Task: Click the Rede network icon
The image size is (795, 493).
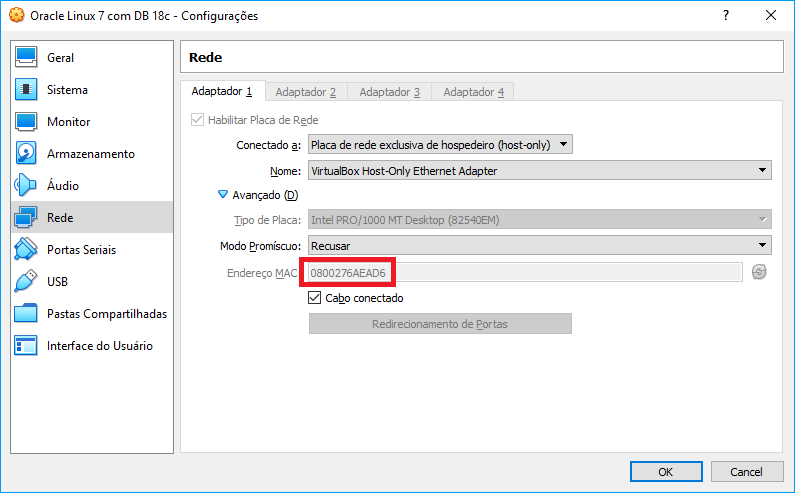Action: [26, 217]
